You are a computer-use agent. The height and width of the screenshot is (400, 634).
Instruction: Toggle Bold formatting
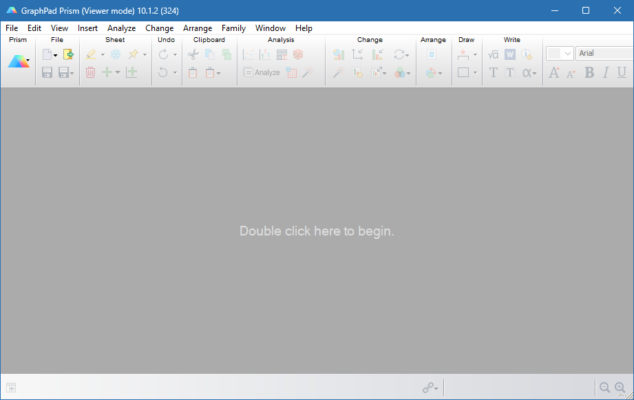click(589, 72)
